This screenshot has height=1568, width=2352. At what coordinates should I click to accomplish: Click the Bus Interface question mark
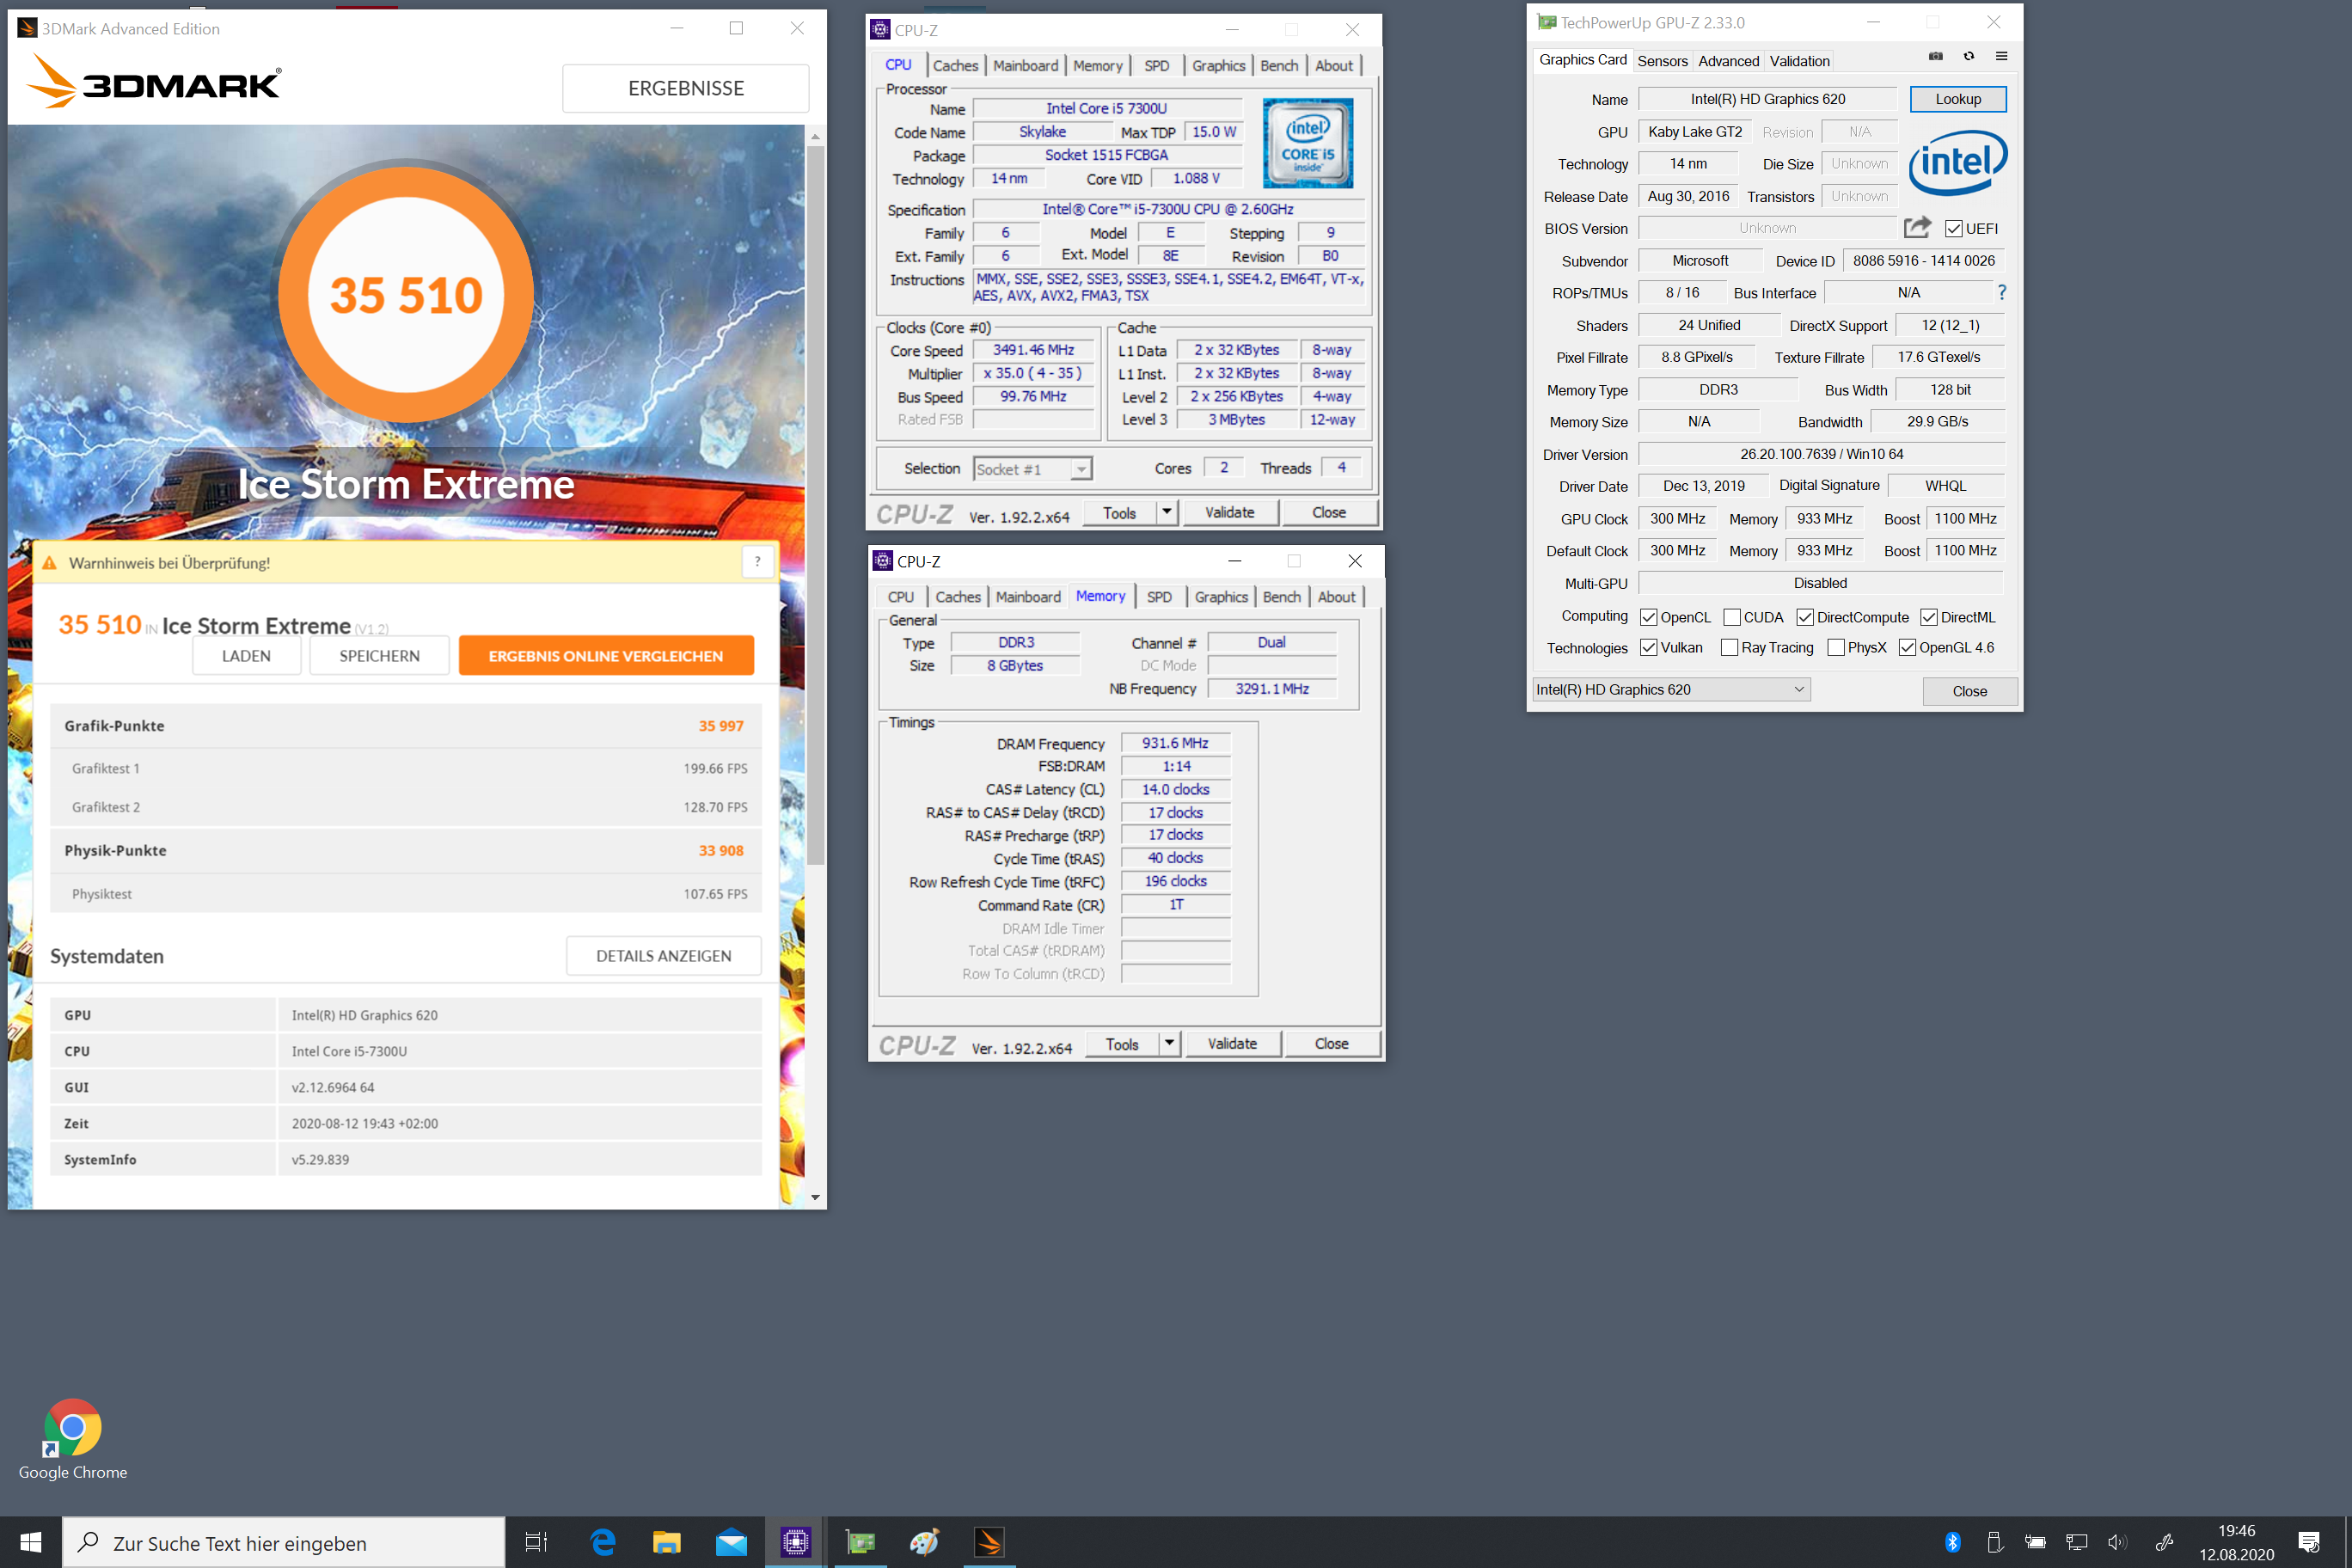(x=2001, y=292)
